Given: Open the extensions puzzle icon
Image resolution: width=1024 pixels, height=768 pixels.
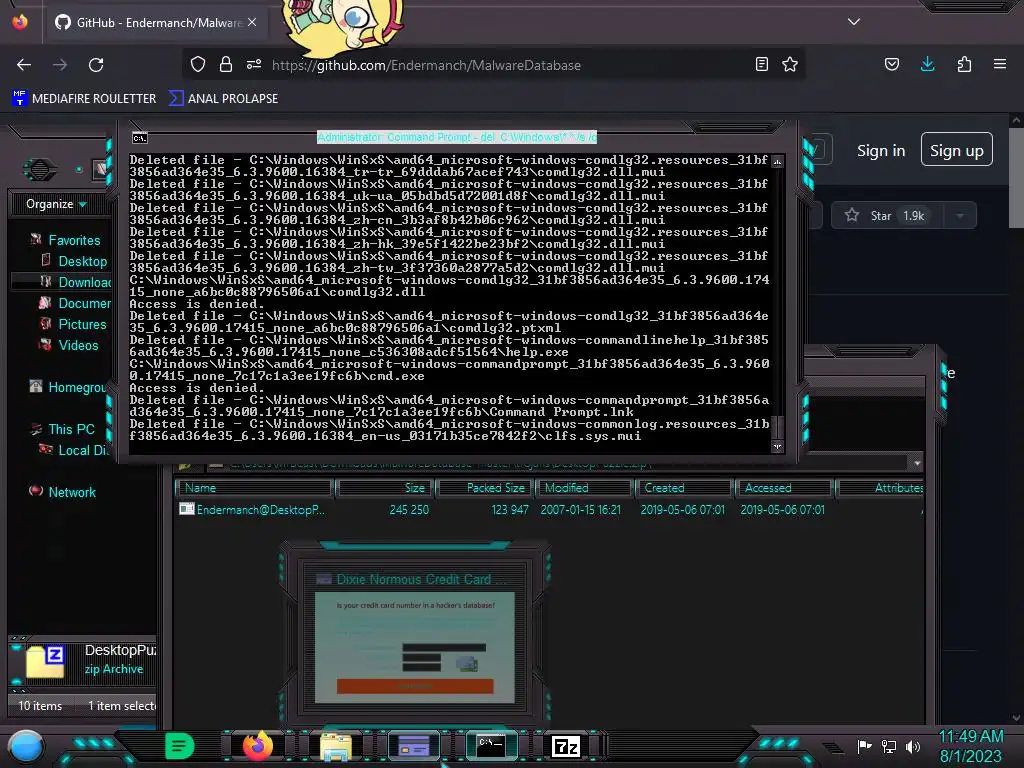Looking at the screenshot, I should (964, 64).
